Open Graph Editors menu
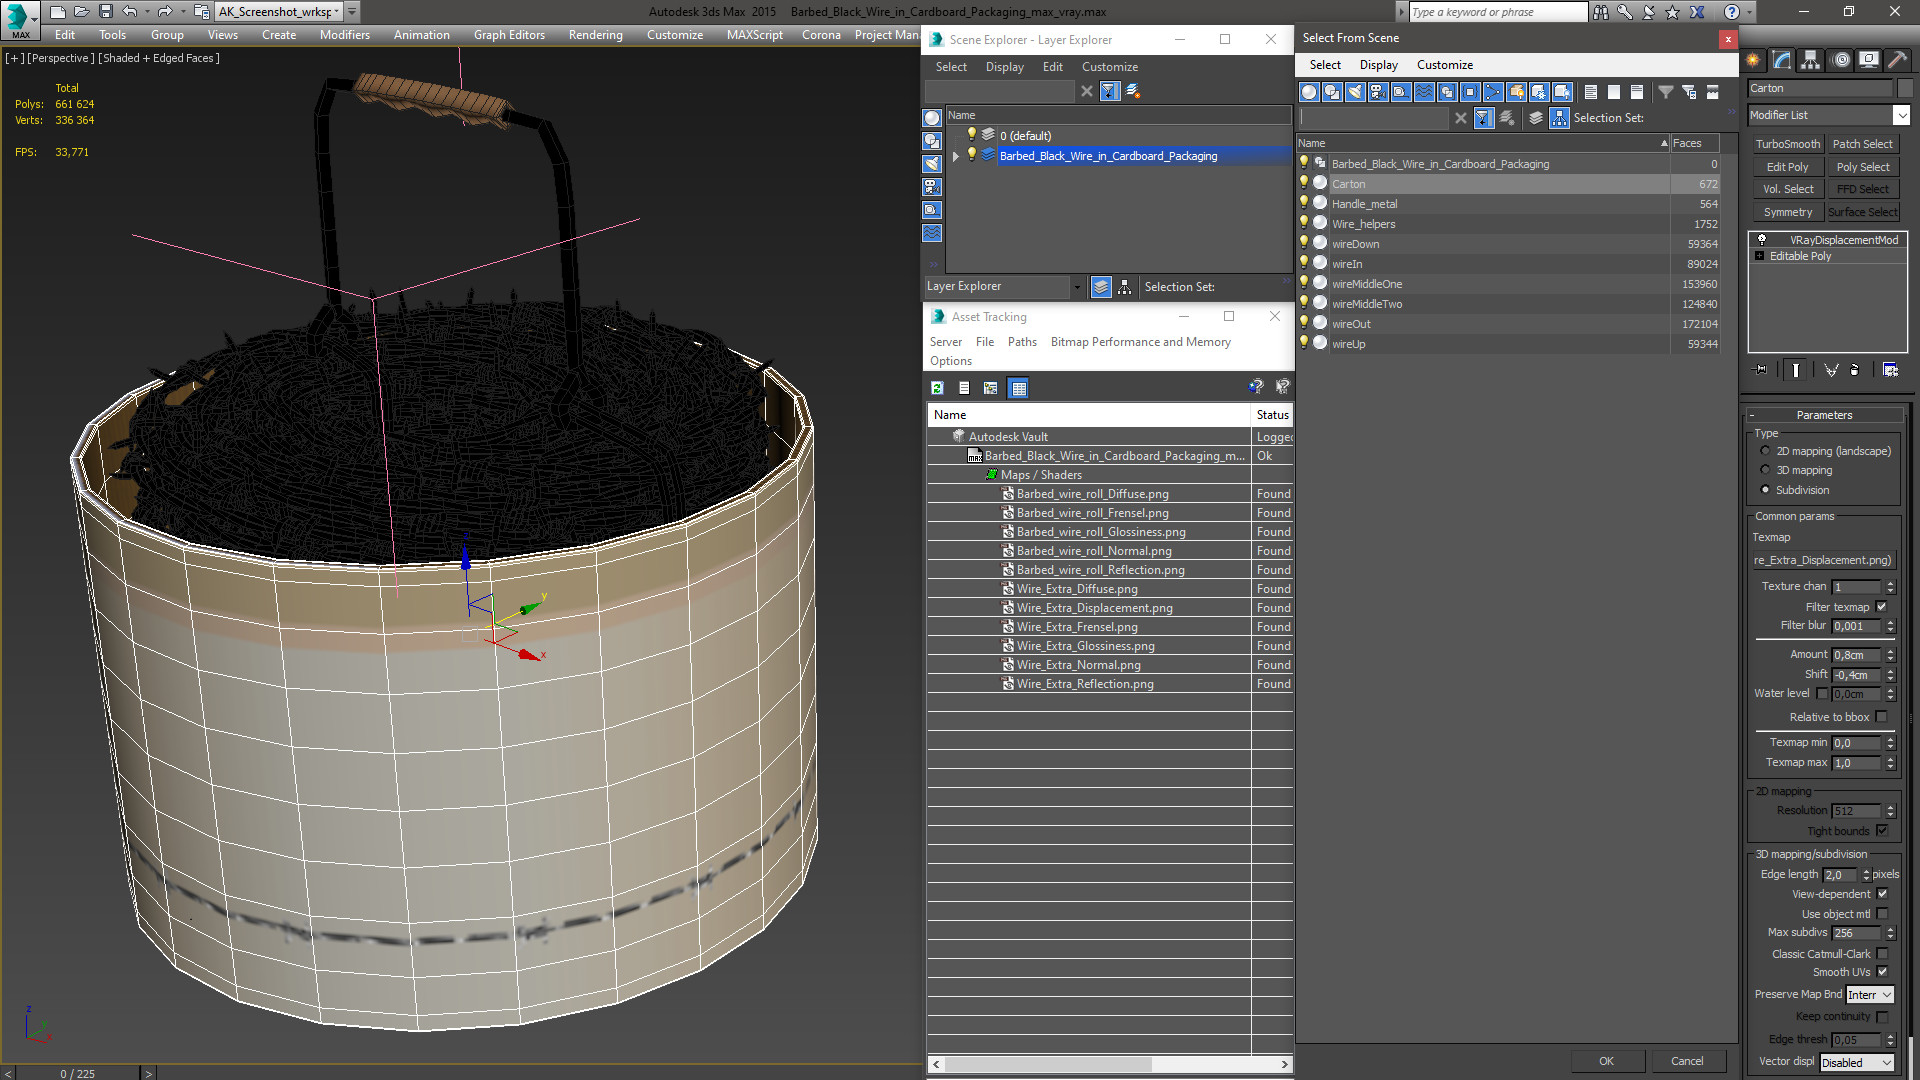 click(509, 35)
